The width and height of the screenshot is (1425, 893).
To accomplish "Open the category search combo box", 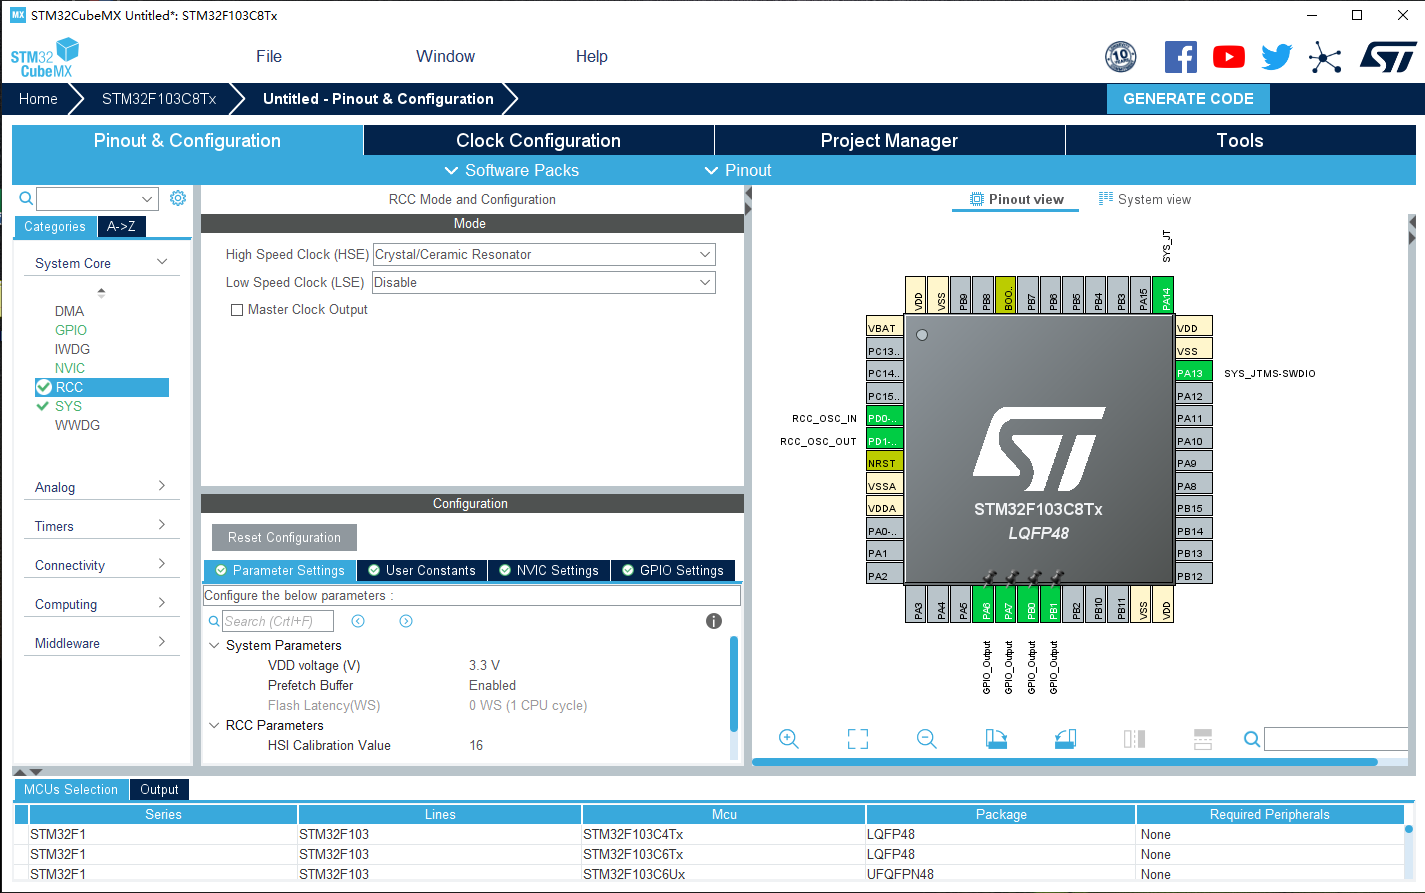I will [97, 199].
